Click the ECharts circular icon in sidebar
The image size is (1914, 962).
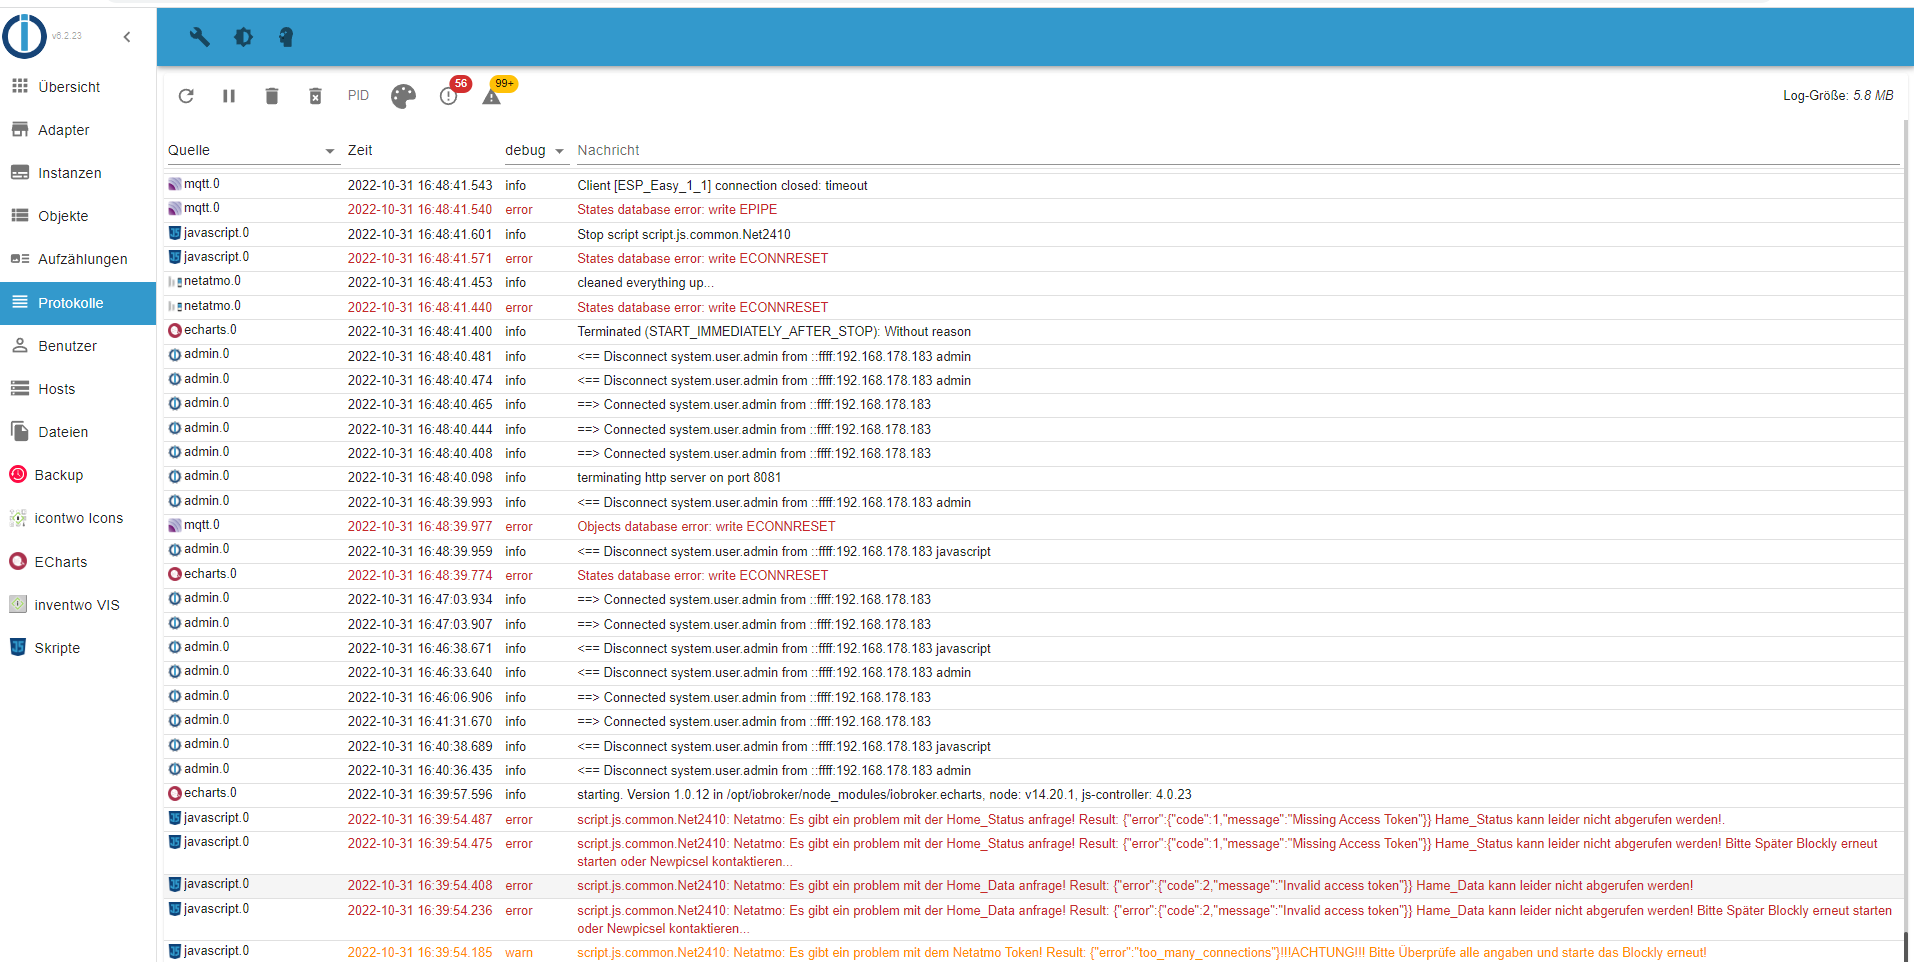click(x=17, y=561)
